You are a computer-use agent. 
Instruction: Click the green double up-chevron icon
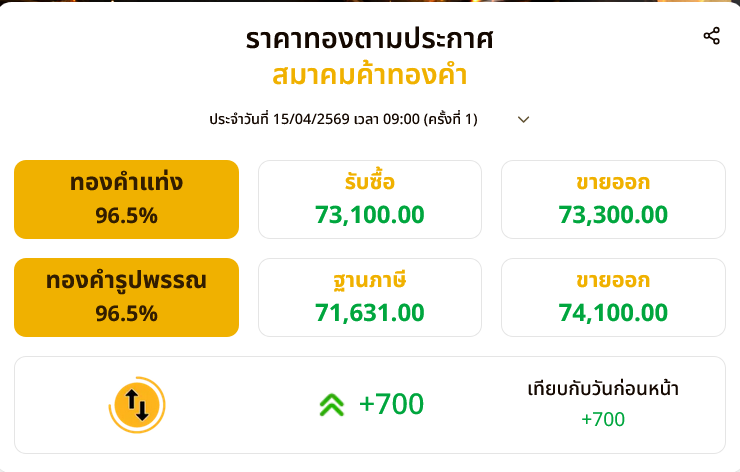[x=331, y=404]
